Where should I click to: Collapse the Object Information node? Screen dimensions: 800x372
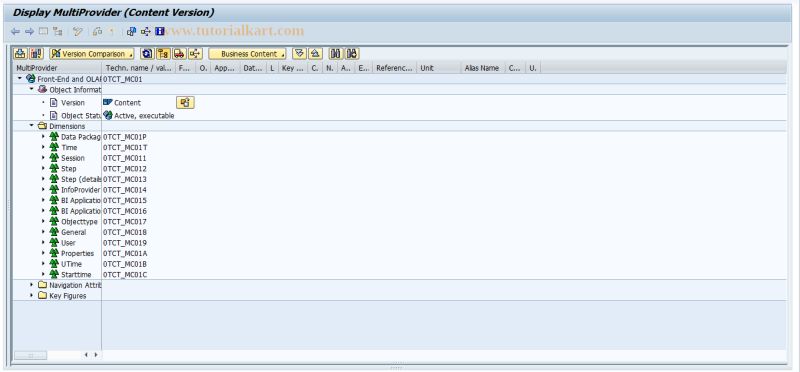pos(32,89)
